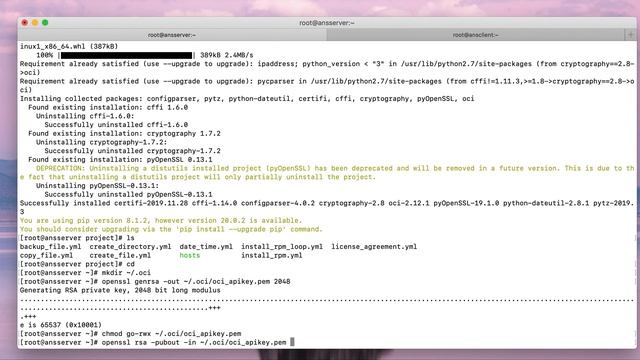Click 'Successfully installed certifi-2019.11.28' line
Screen dimensions: 640x360
coord(327,207)
